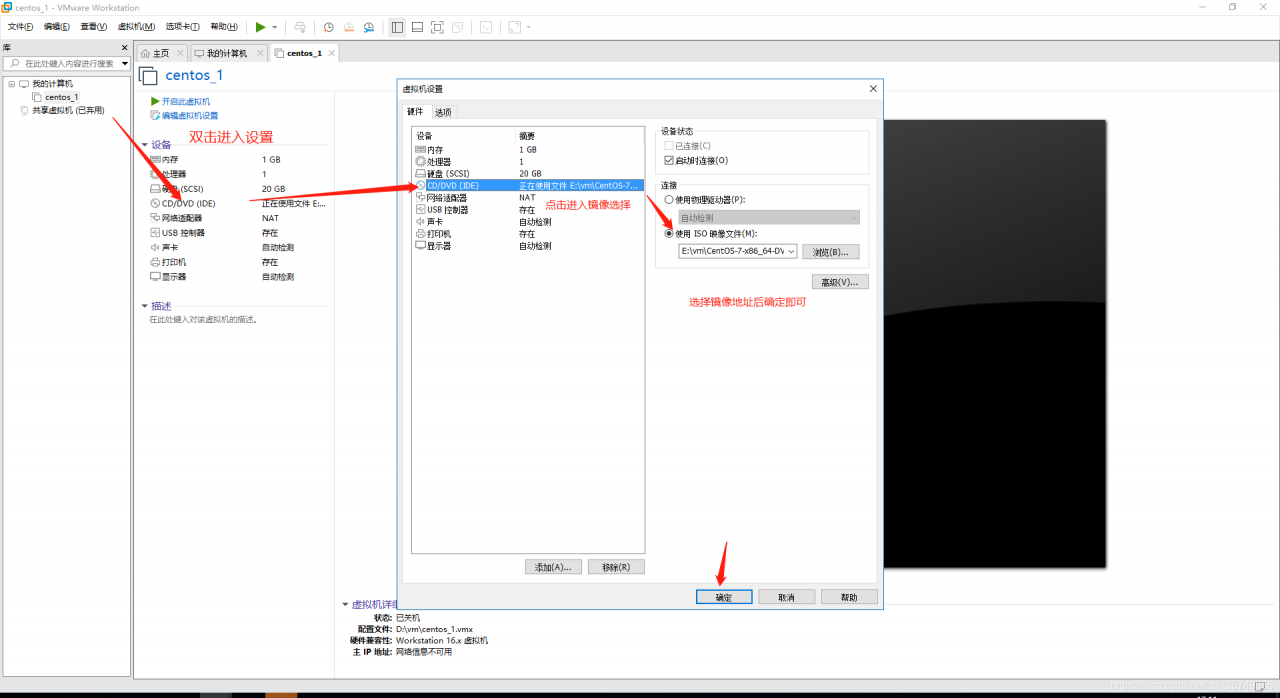Viewport: 1280px width, 698px height.
Task: Toggle the 已连接(C) checkbox
Action: point(670,146)
